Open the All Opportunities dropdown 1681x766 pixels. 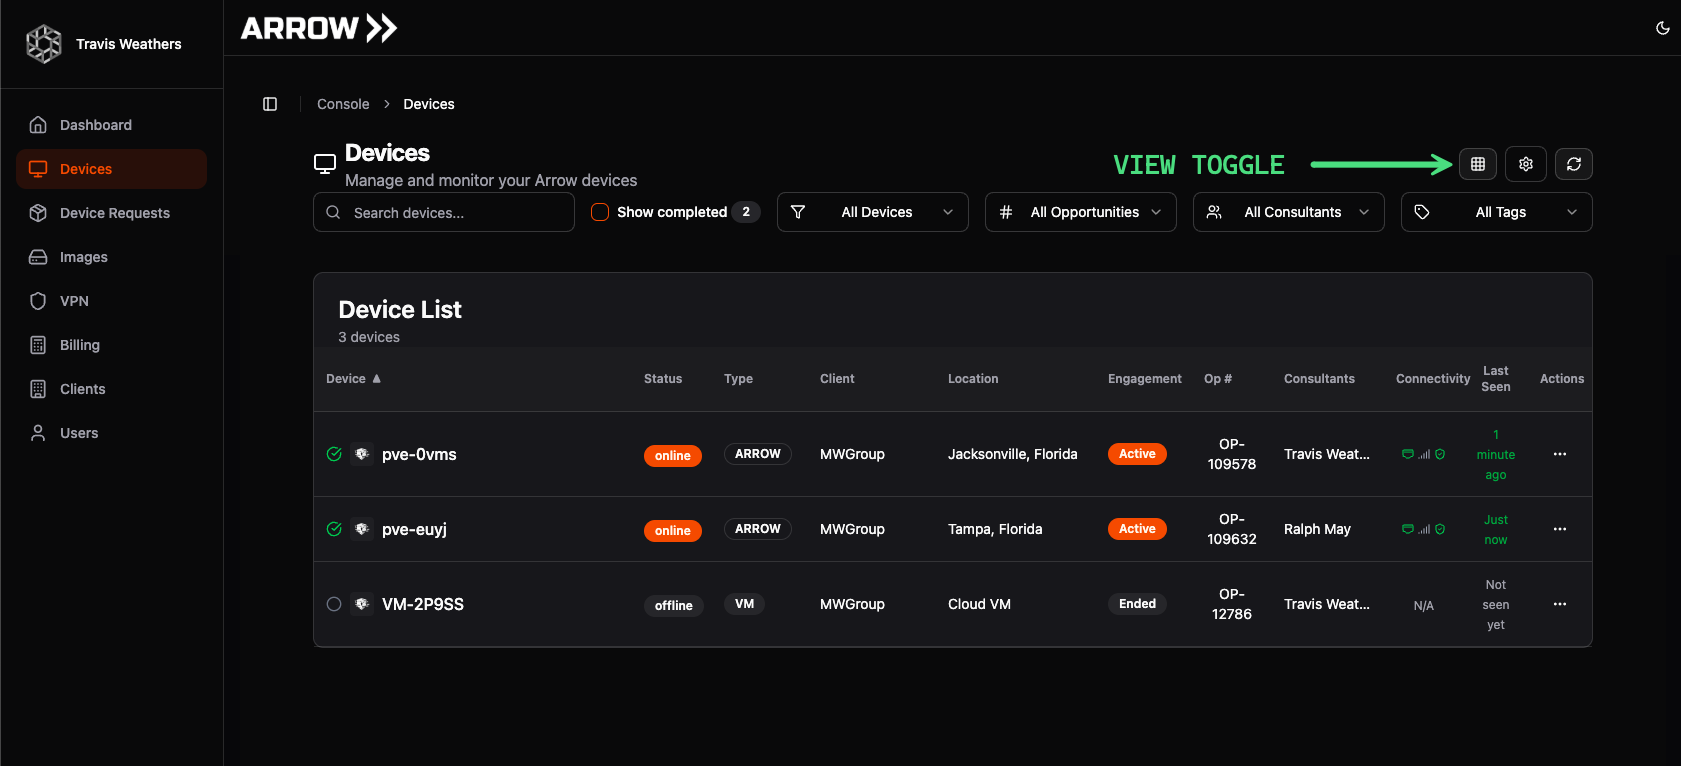pos(1081,212)
